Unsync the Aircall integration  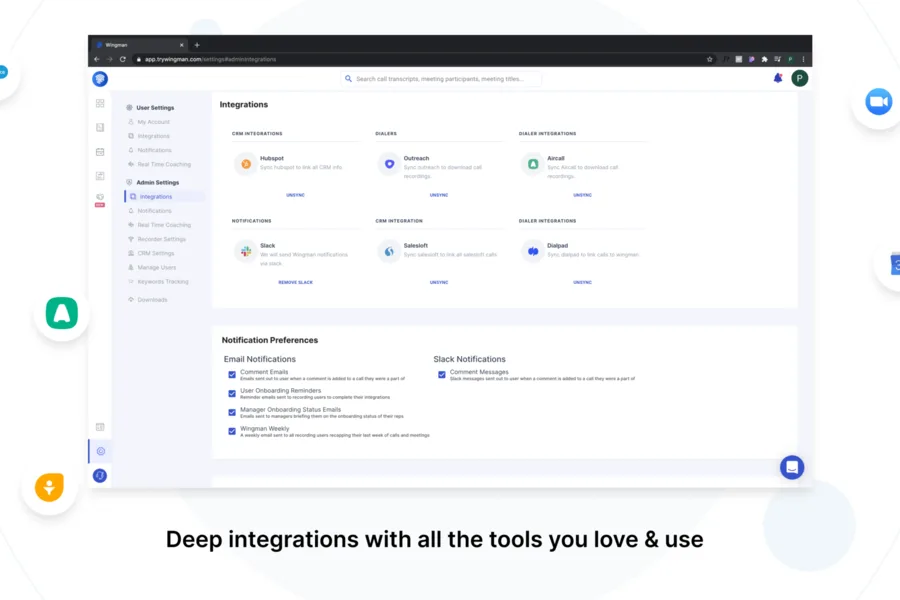pos(583,195)
